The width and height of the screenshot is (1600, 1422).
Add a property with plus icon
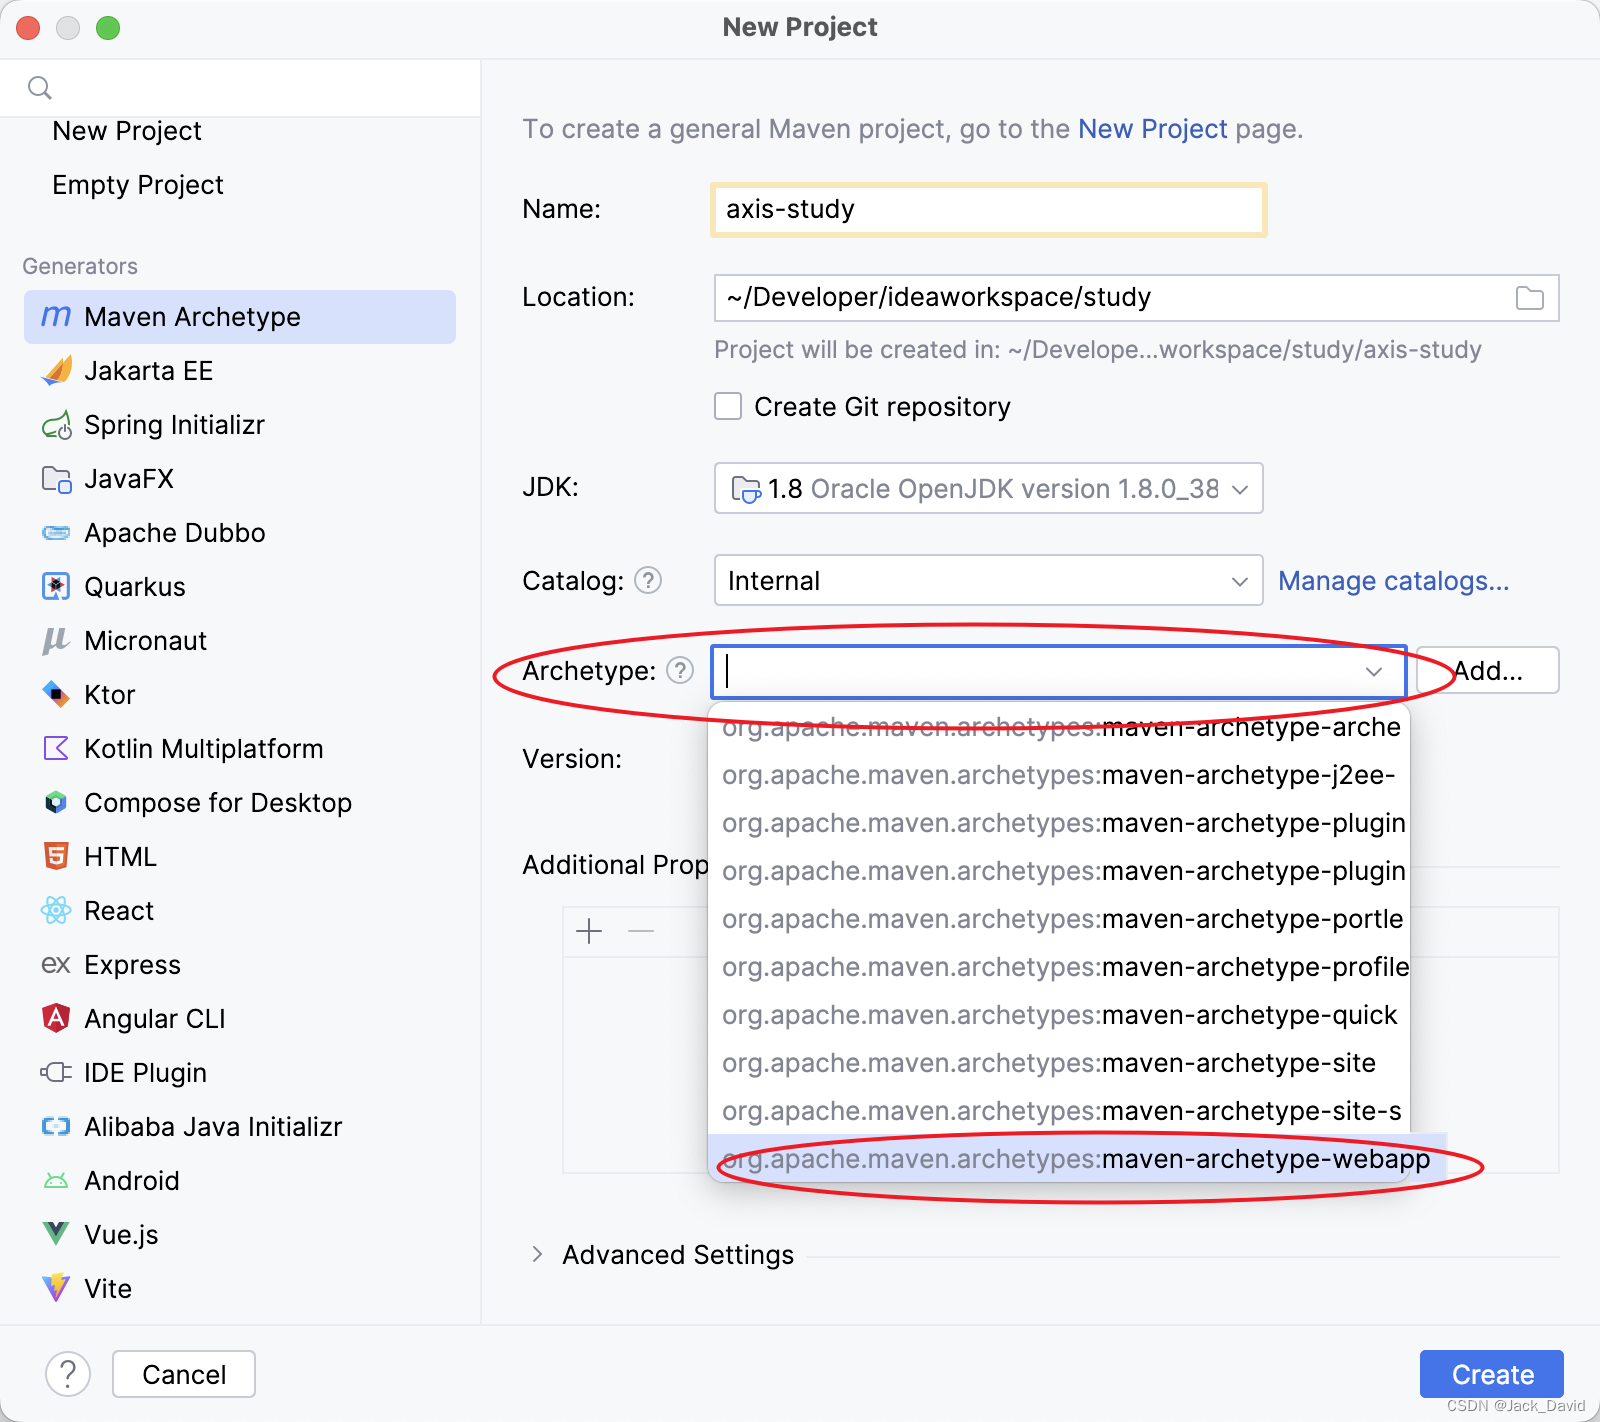coord(589,931)
